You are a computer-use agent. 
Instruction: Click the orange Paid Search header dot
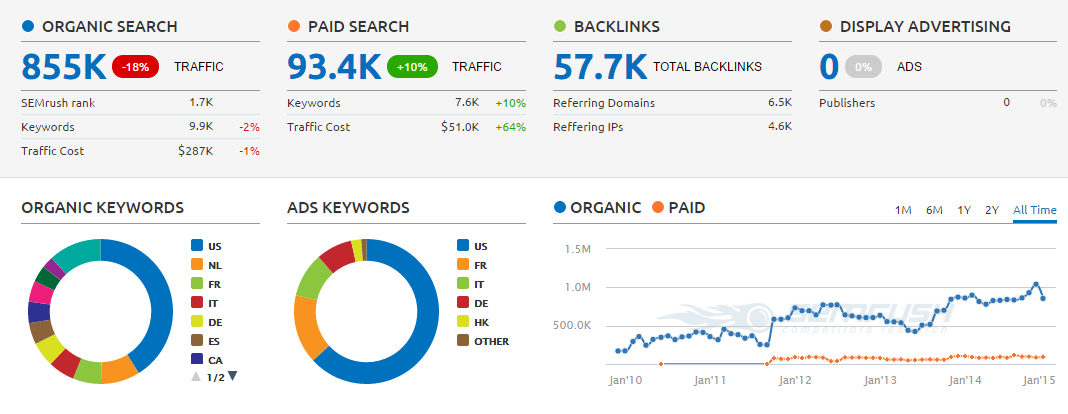click(x=294, y=27)
